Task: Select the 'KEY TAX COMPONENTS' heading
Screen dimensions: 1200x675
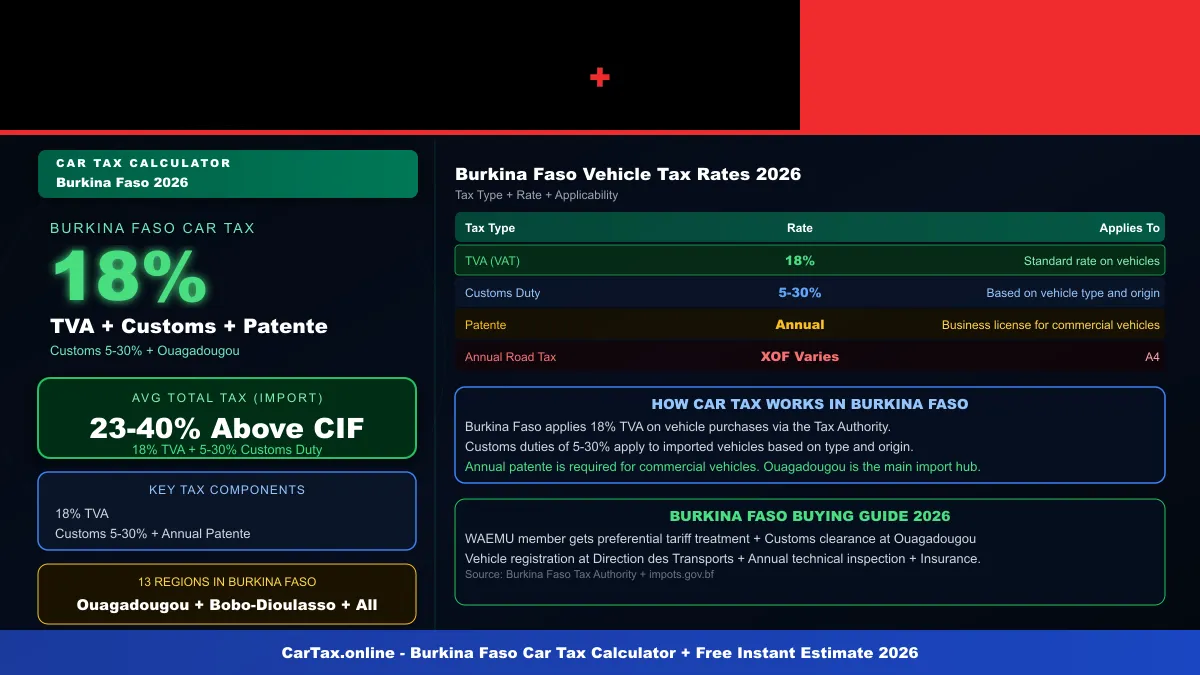Action: pos(227,490)
